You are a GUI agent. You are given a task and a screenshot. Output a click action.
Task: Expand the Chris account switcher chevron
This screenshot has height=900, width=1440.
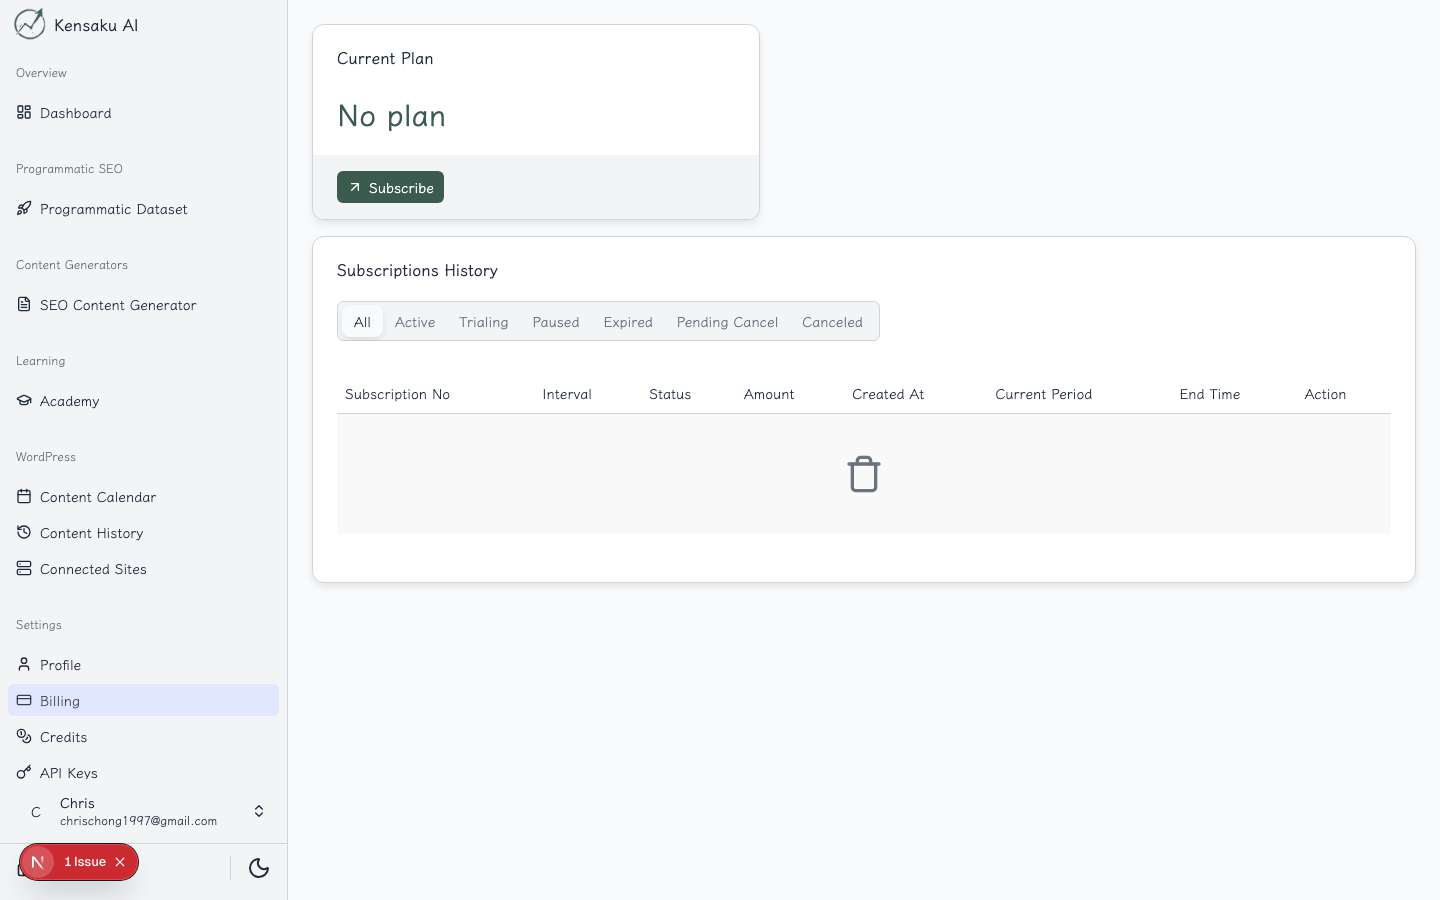pyautogui.click(x=259, y=811)
